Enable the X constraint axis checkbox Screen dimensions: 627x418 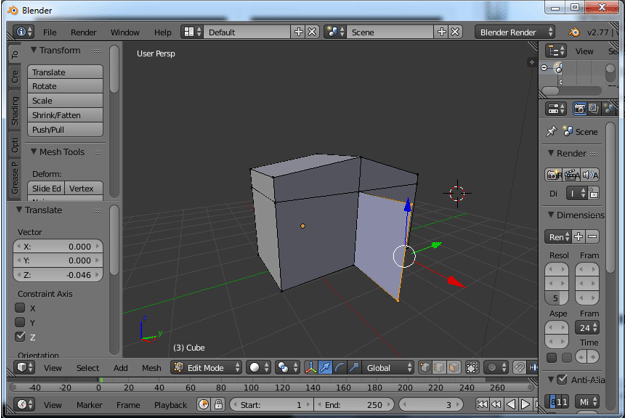20,308
